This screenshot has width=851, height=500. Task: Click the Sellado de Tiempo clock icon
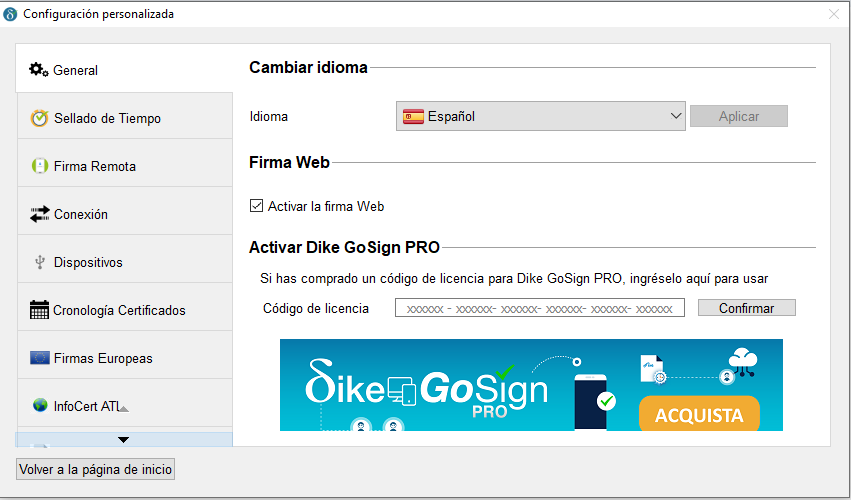click(39, 118)
